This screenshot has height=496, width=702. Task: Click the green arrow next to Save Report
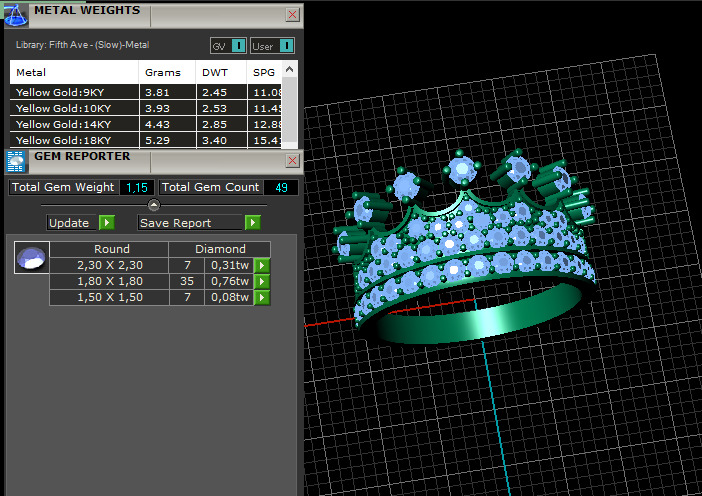[x=253, y=222]
